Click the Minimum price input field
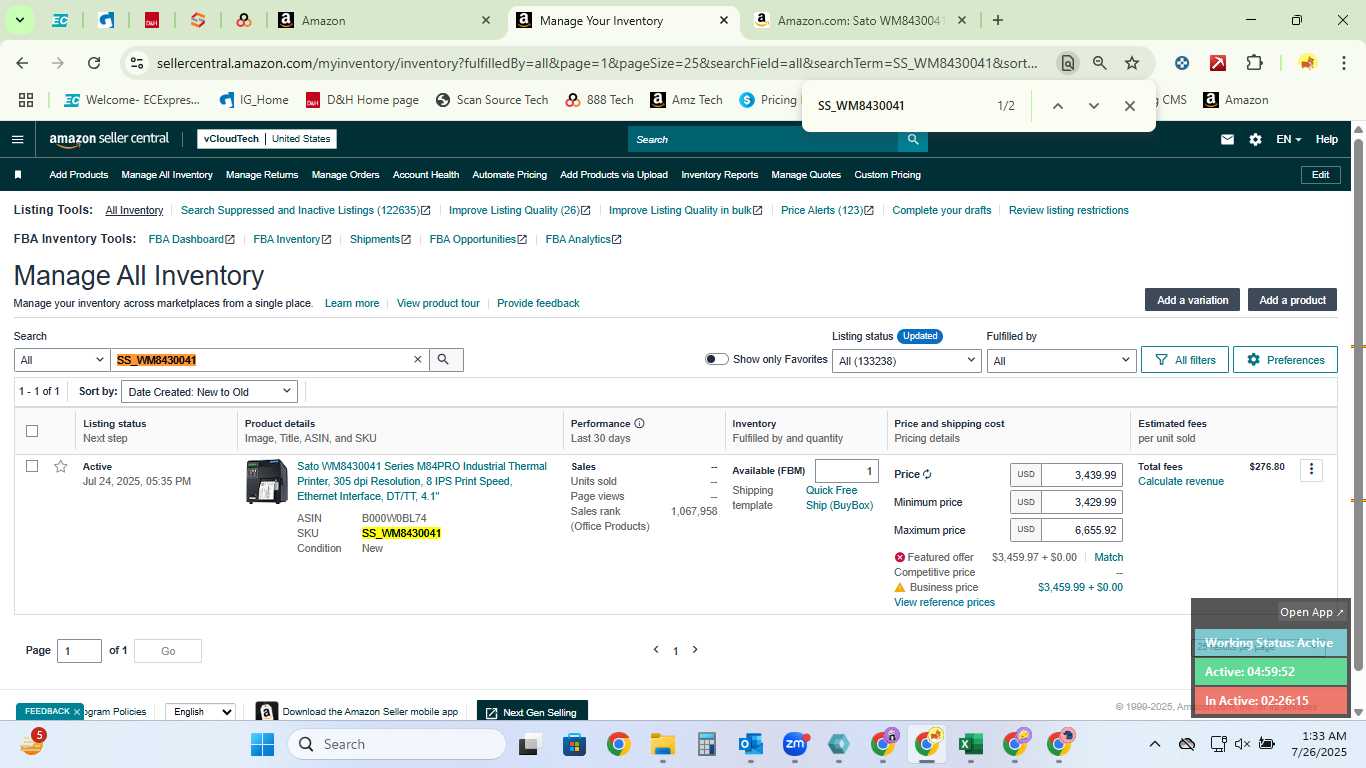This screenshot has width=1366, height=768. [x=1080, y=502]
